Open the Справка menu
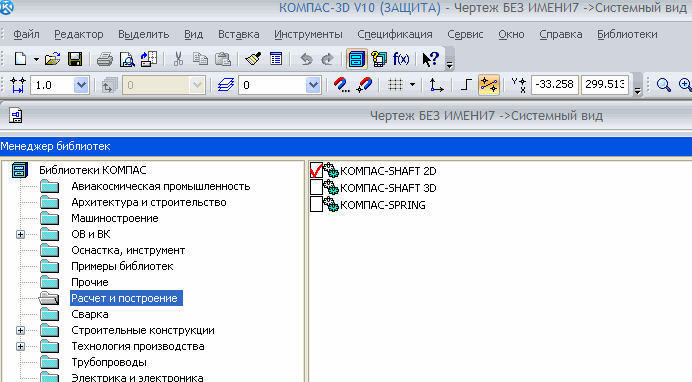The image size is (692, 382). coord(560,34)
